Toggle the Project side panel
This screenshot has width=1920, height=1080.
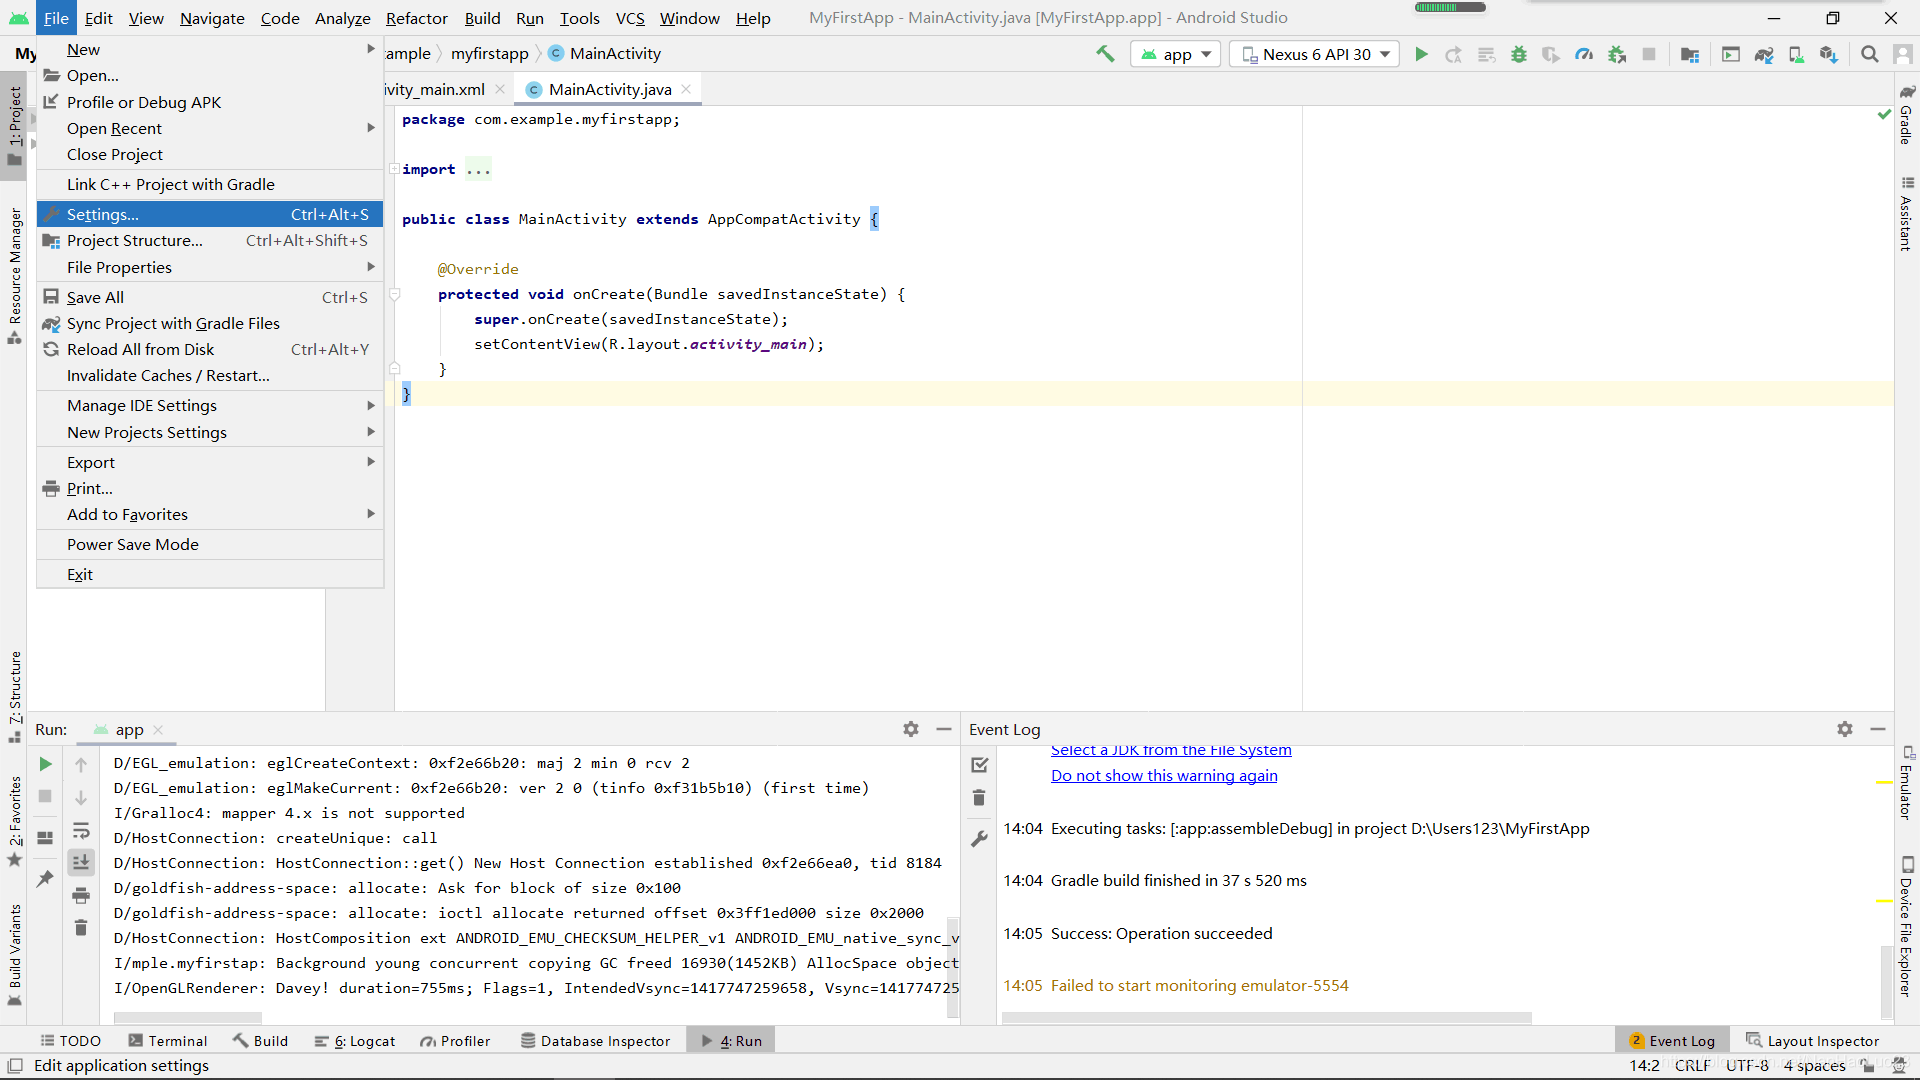(14, 125)
